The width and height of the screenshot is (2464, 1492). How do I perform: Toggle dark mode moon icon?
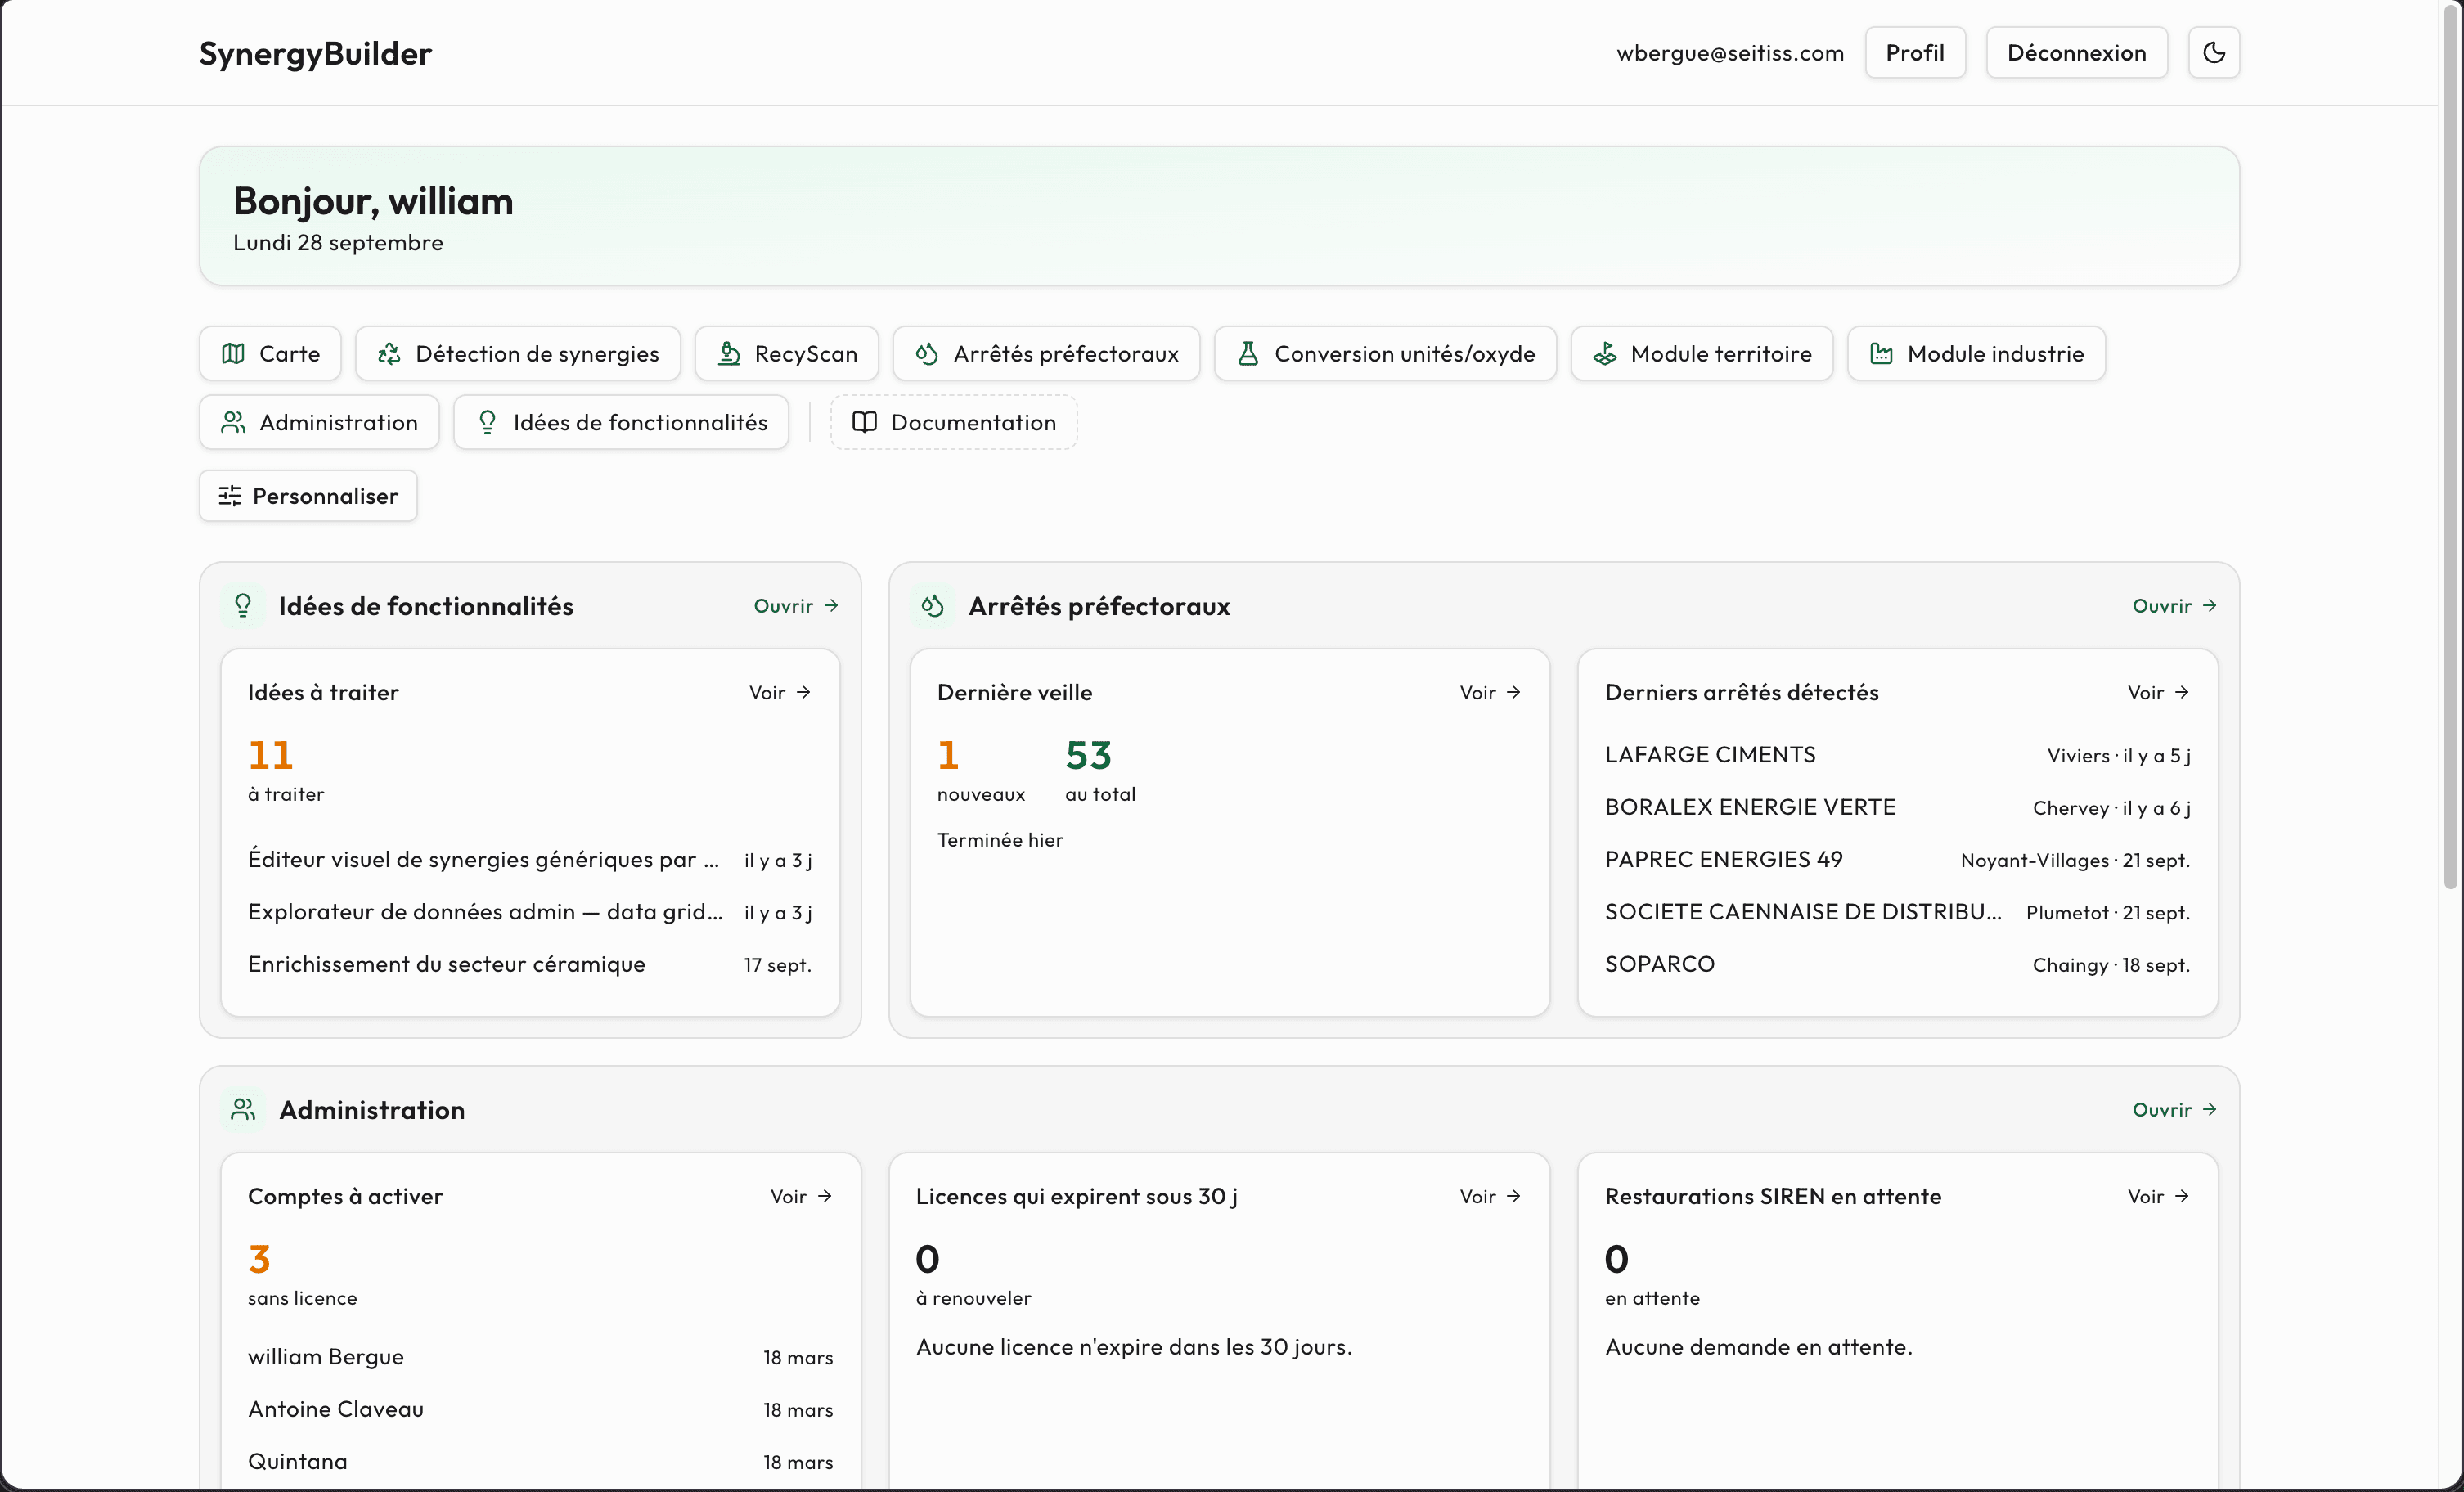pyautogui.click(x=2213, y=52)
